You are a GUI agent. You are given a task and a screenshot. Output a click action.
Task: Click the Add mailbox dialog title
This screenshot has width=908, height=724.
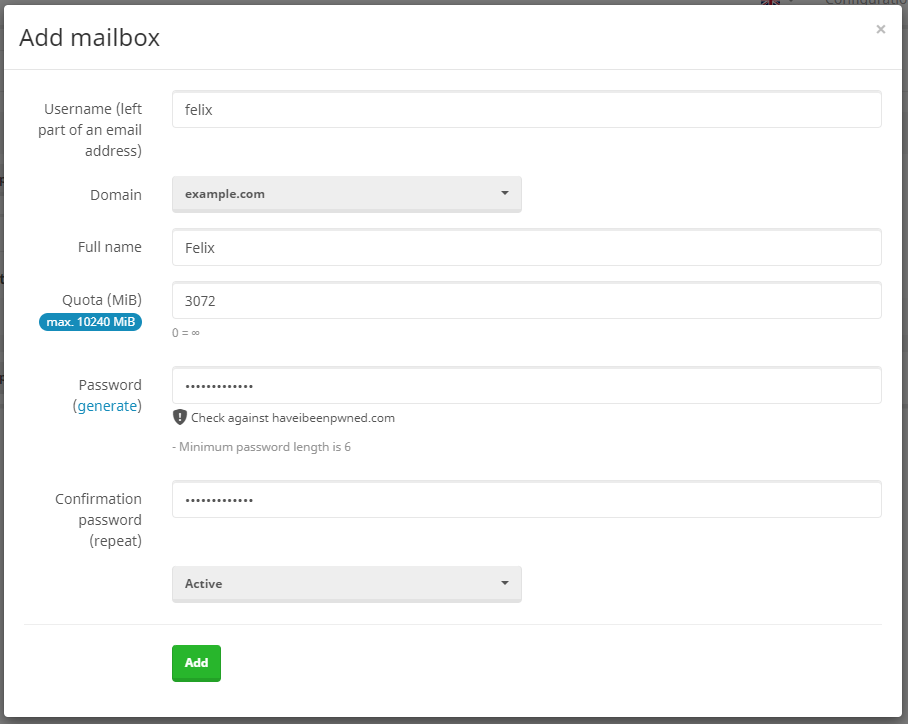(x=89, y=38)
